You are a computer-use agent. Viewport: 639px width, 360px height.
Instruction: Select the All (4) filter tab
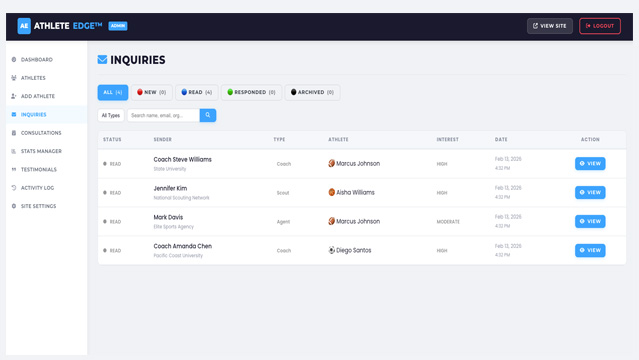tap(113, 93)
